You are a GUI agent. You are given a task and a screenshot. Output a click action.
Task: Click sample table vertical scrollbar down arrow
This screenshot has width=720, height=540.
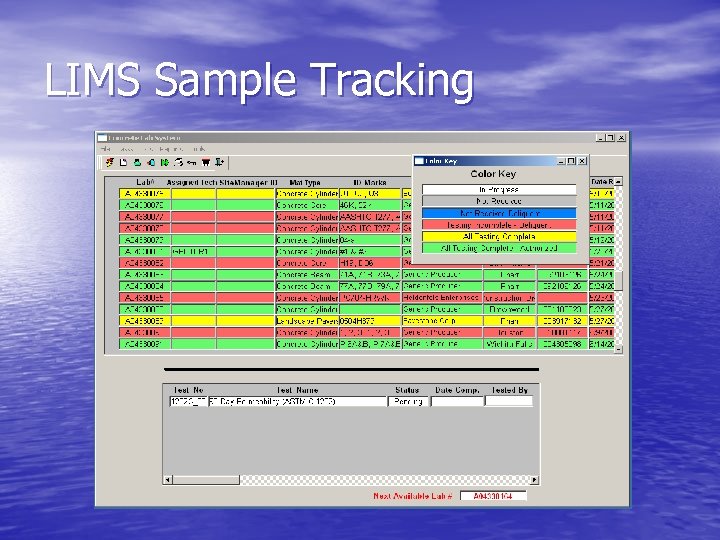click(x=619, y=349)
